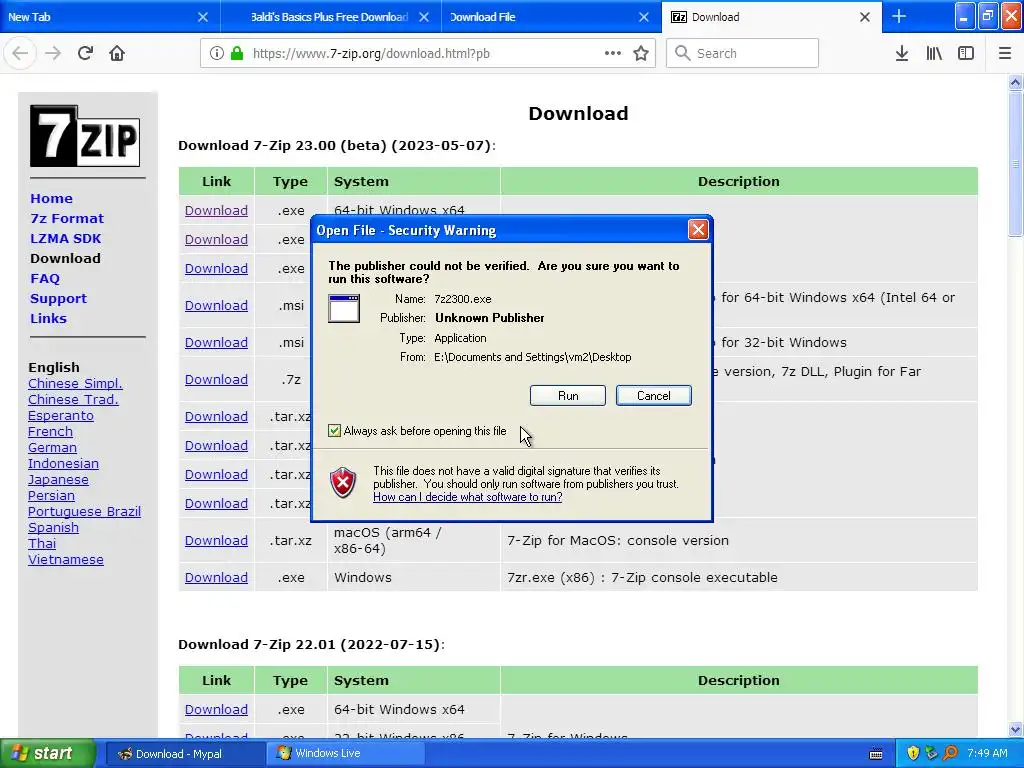Switch language to Esperanto

[61, 416]
